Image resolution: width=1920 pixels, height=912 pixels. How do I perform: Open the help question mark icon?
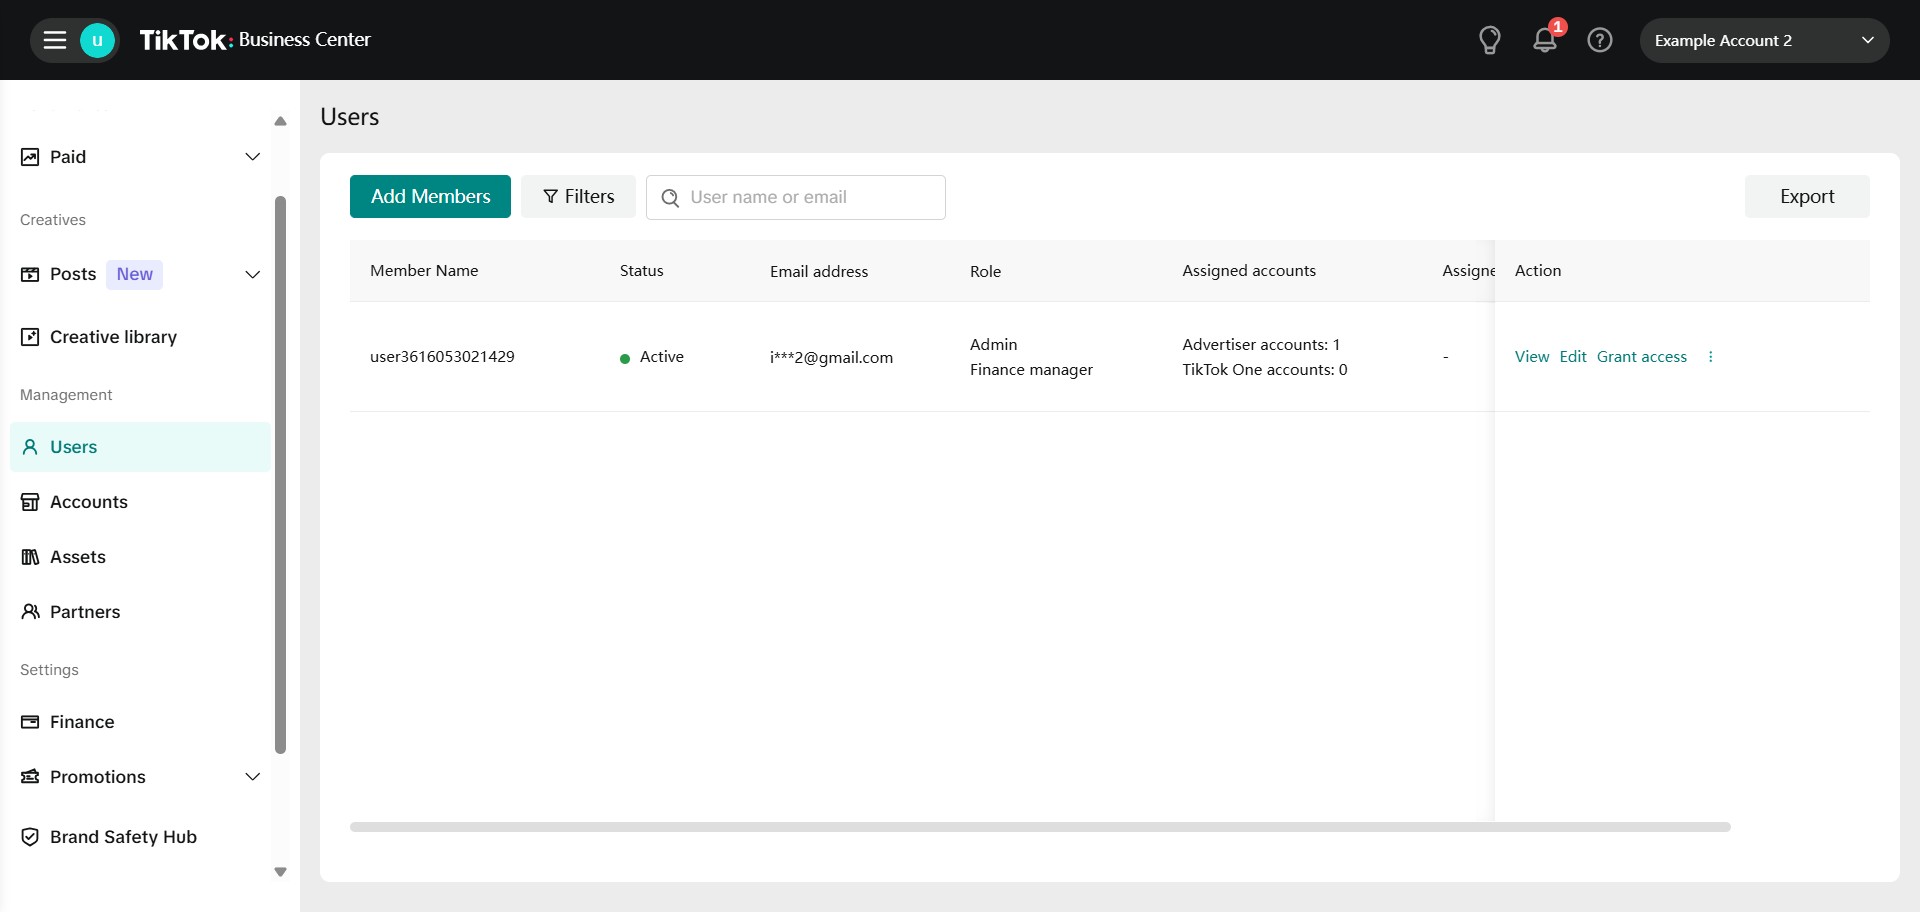(1599, 40)
